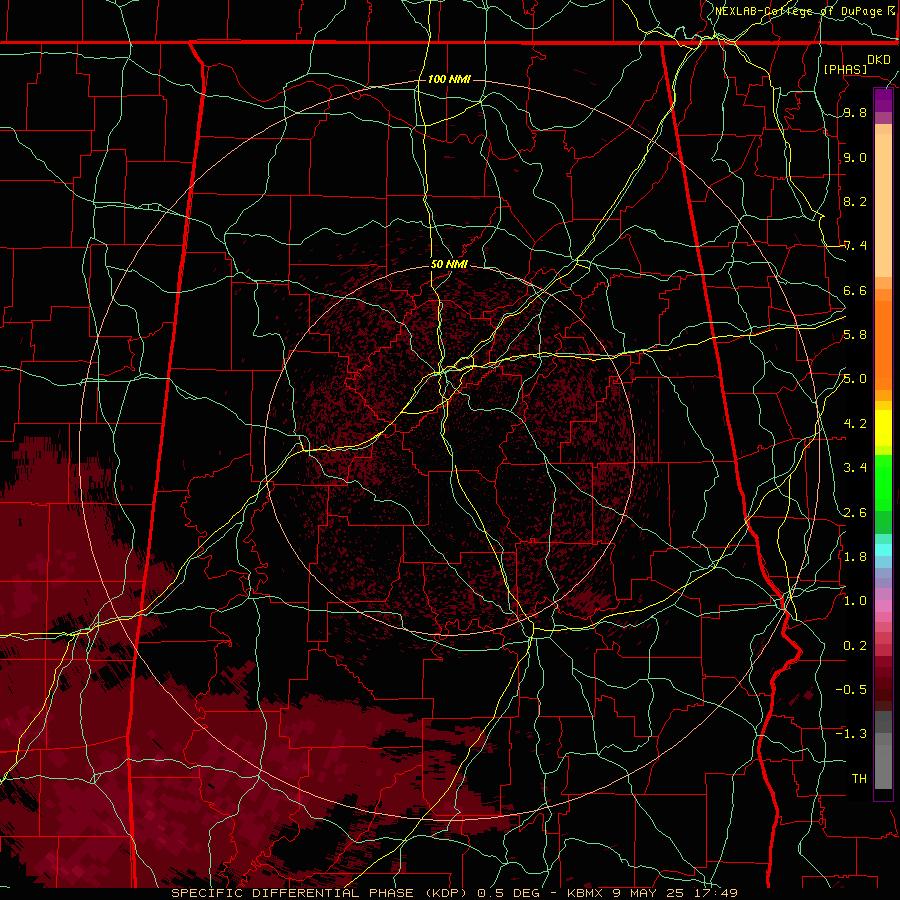This screenshot has width=900, height=900.
Task: Click the 0.5 DEG elevation text
Action: pyautogui.click(x=509, y=893)
